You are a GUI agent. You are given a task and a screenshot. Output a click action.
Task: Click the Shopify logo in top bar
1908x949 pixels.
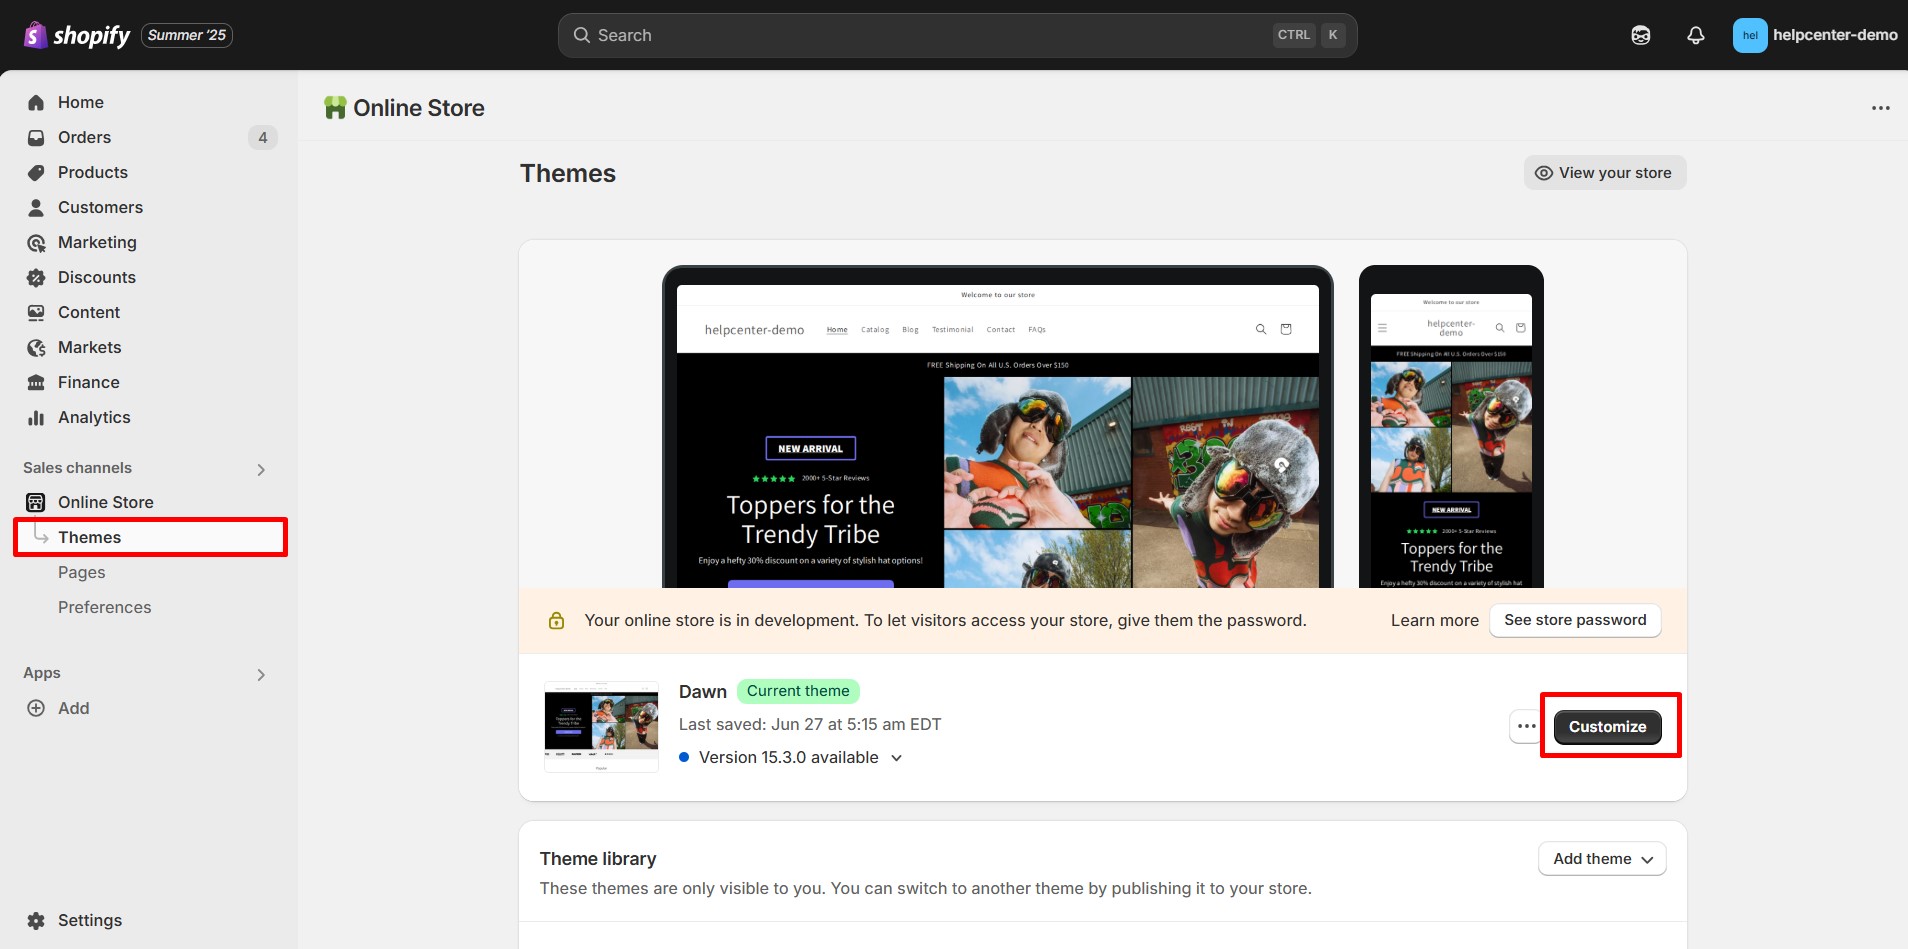(77, 35)
